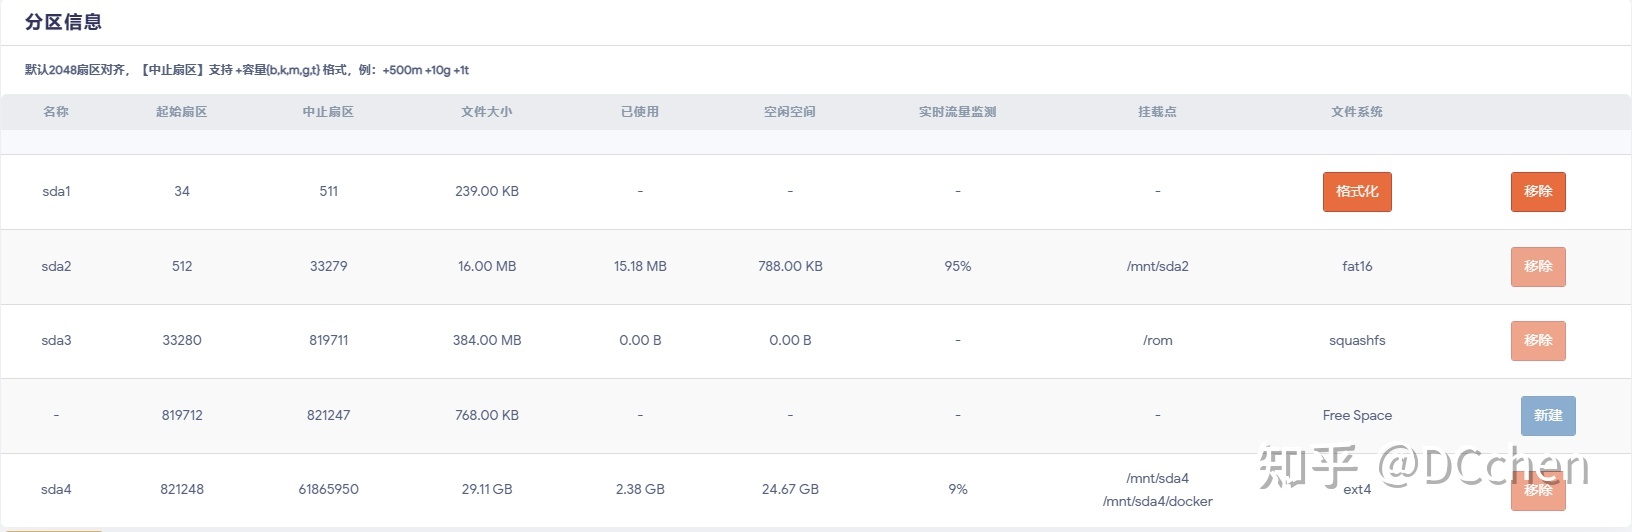Click the 文件系统 column header
The image size is (1632, 532).
coord(1357,112)
